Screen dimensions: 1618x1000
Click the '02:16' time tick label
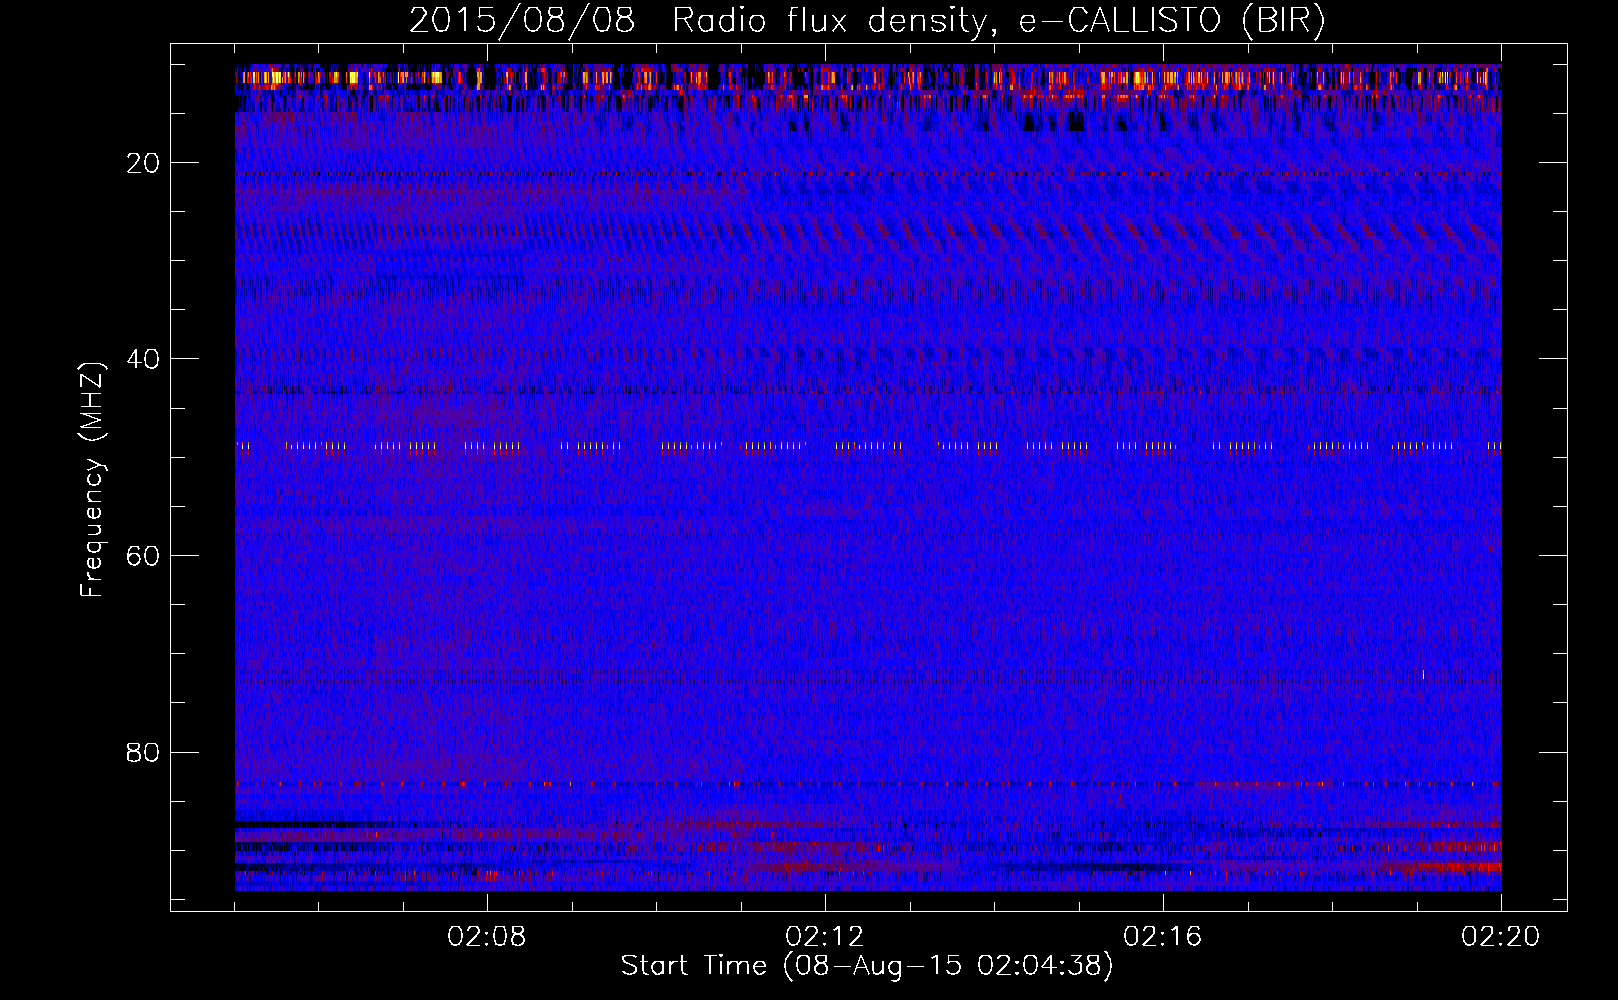point(1163,937)
